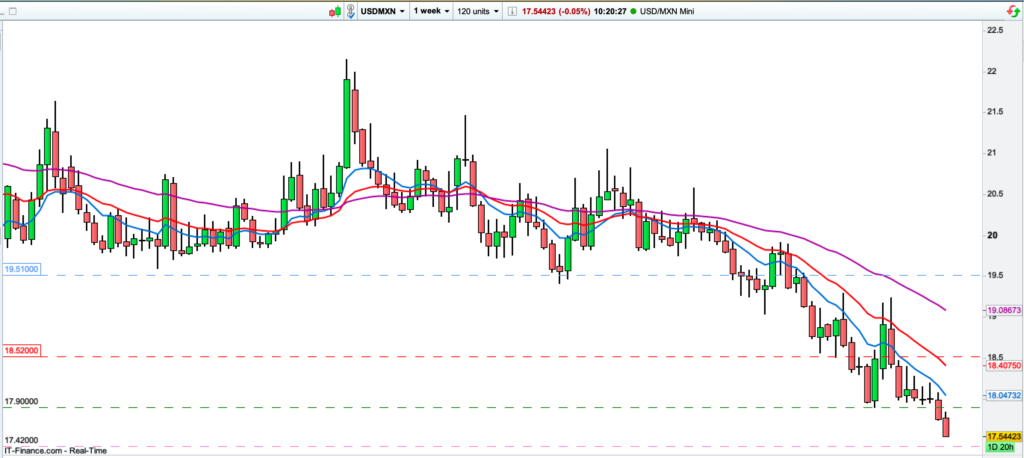Click the blue 18.04732 moving average tag
The image size is (1024, 458).
(x=1003, y=397)
